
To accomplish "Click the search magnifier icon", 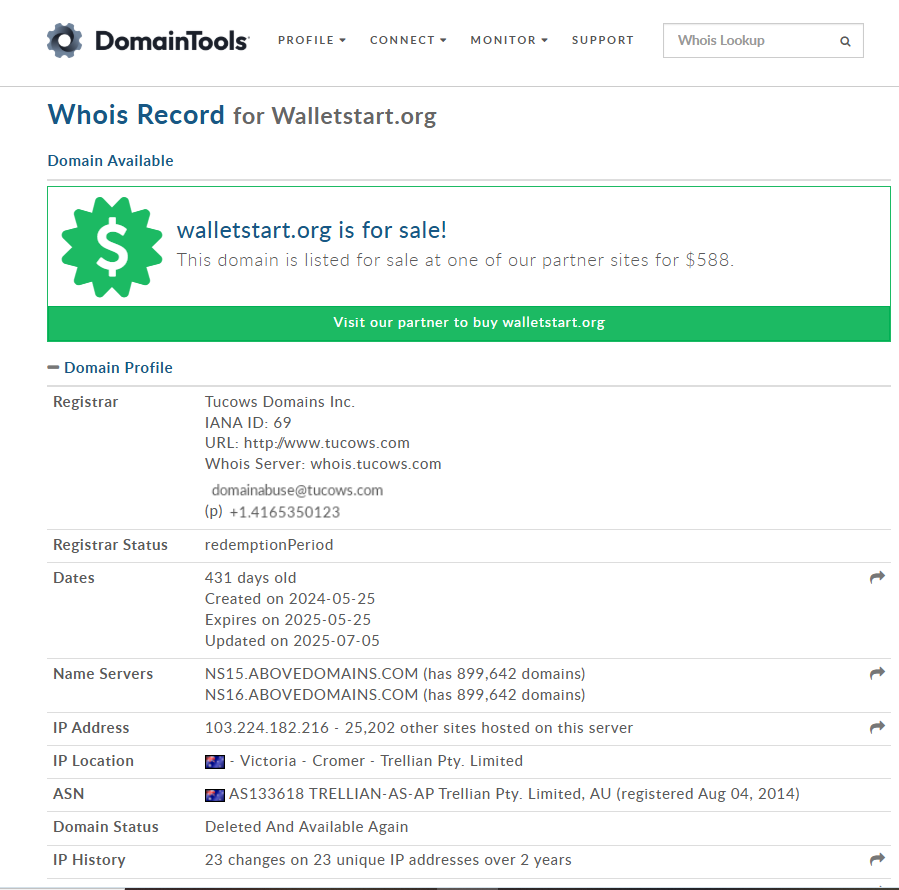I will pos(845,41).
